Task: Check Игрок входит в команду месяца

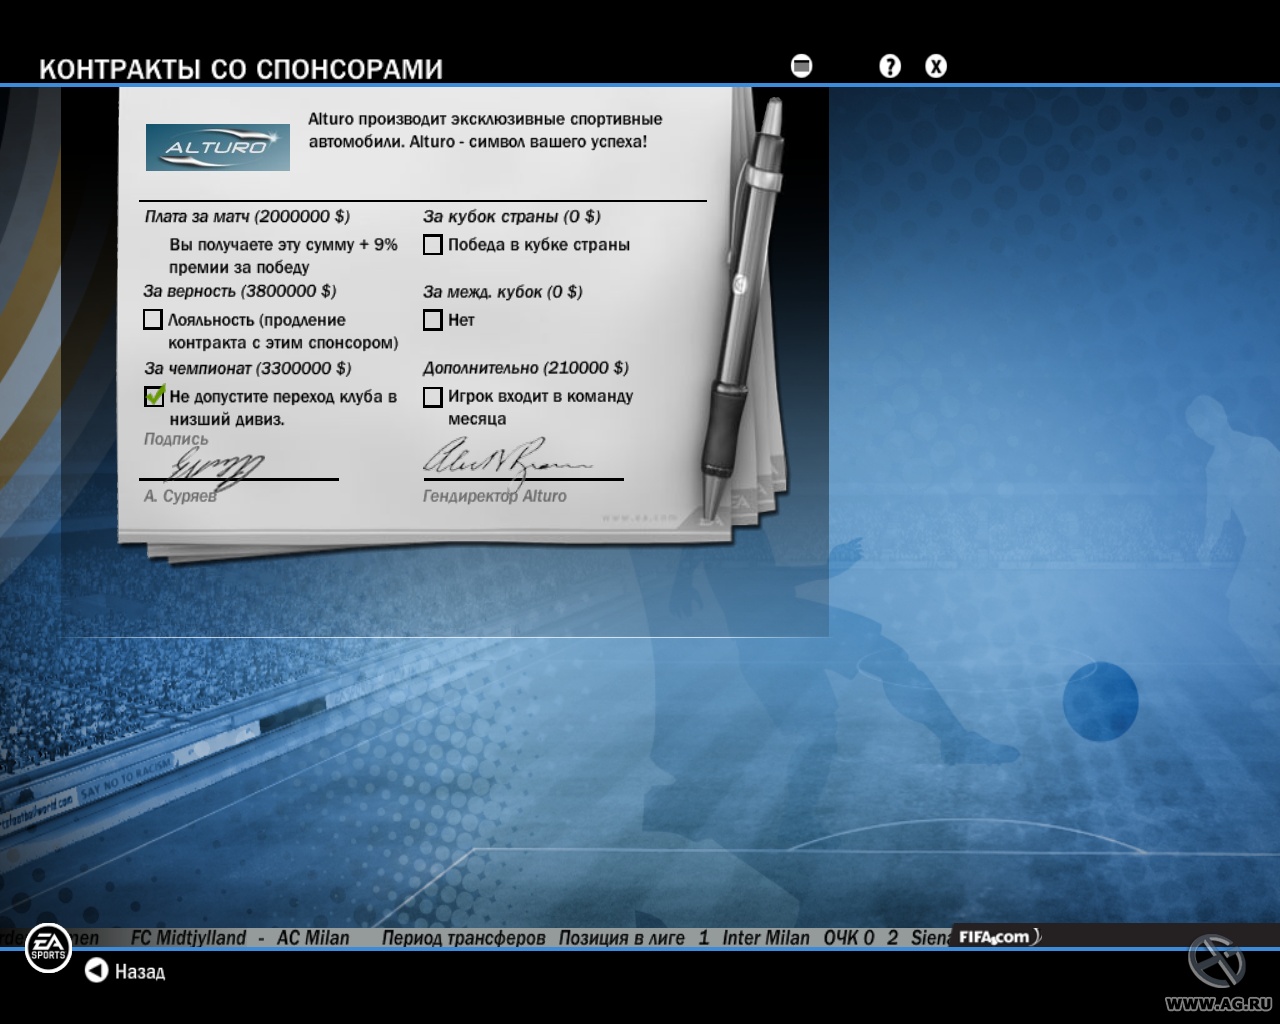Action: tap(433, 397)
